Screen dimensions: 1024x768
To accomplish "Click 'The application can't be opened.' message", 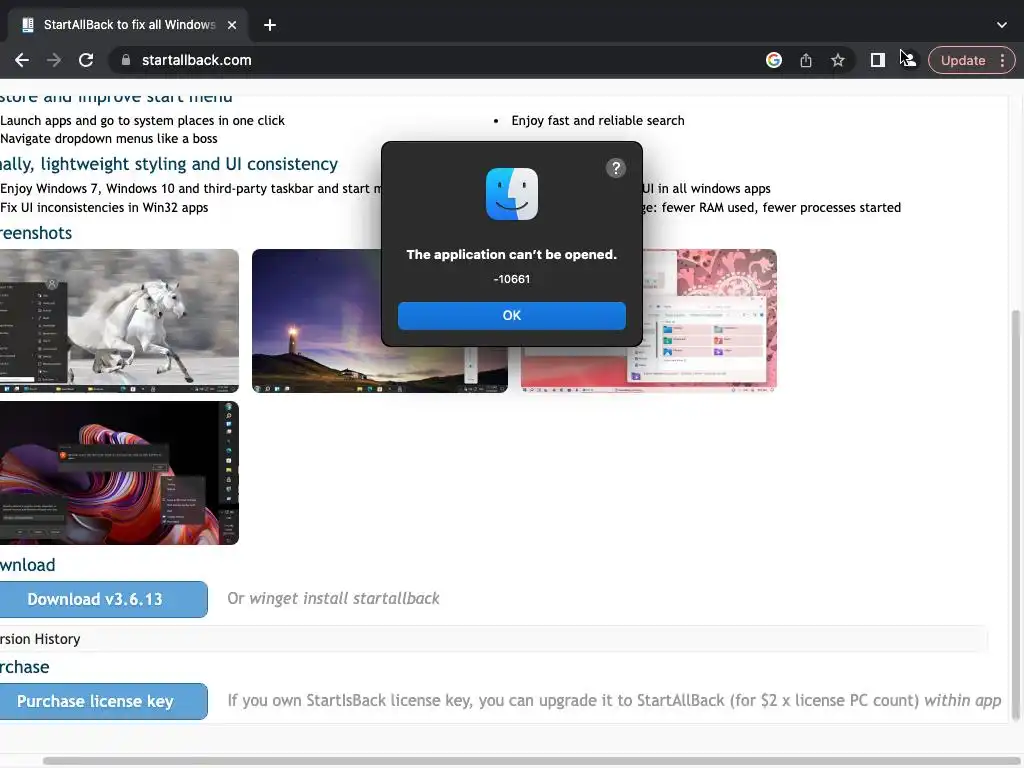I will tap(512, 255).
